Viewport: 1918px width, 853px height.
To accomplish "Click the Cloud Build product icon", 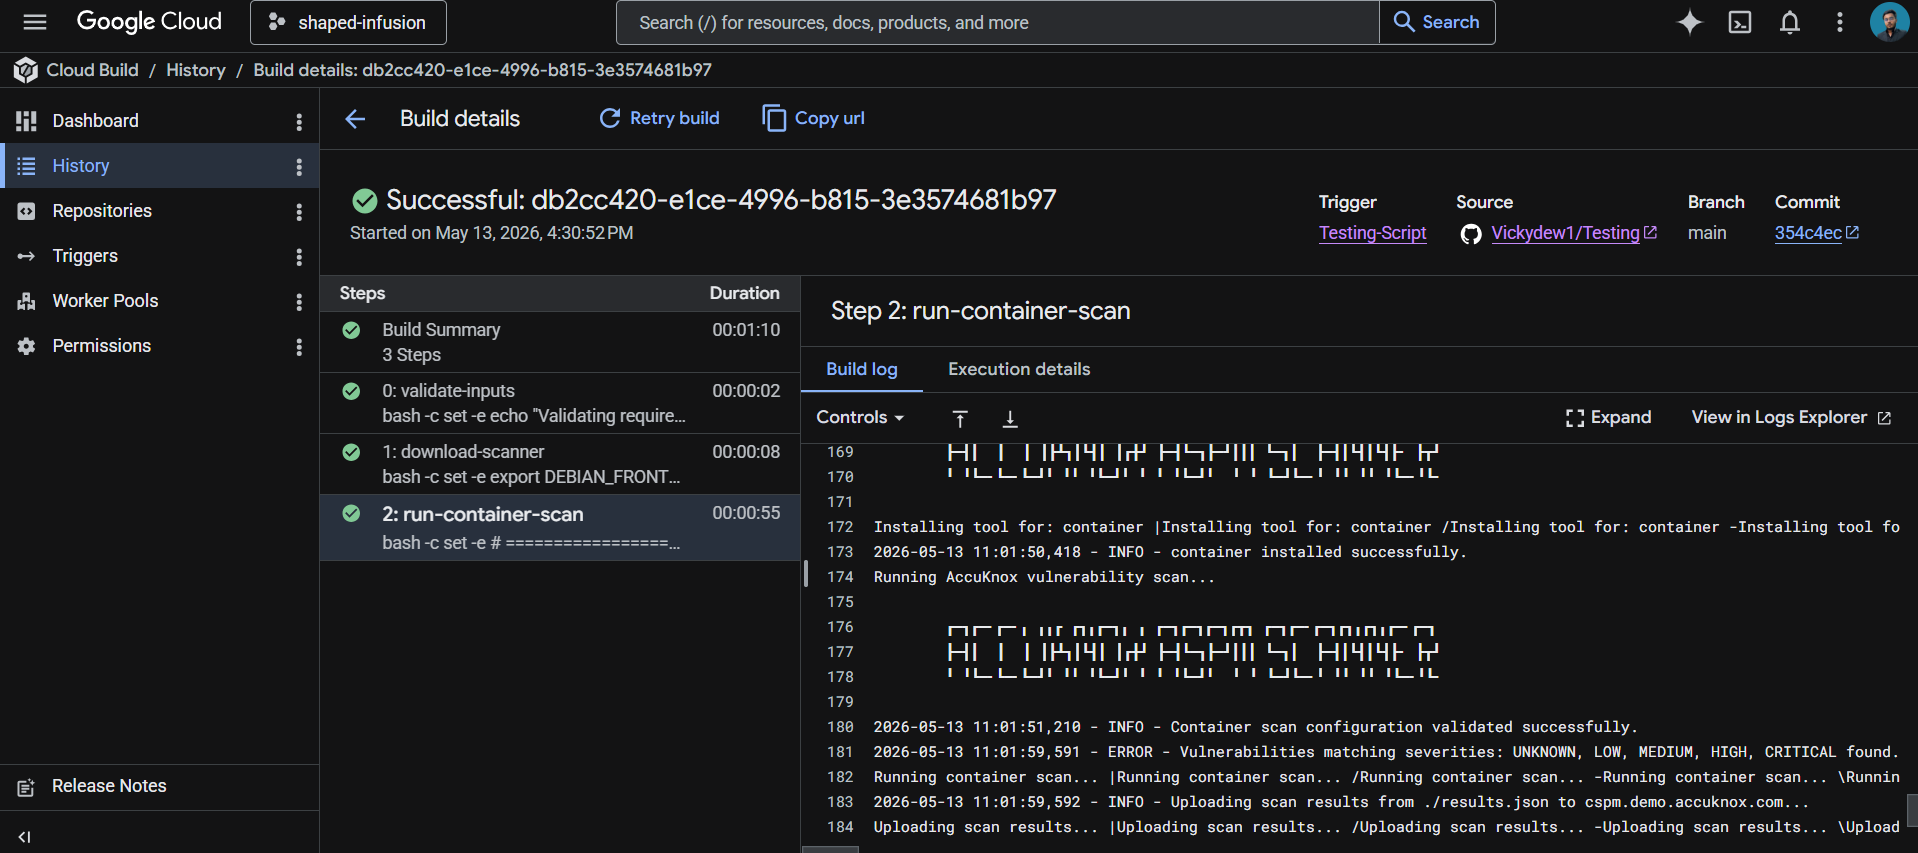I will coord(25,70).
